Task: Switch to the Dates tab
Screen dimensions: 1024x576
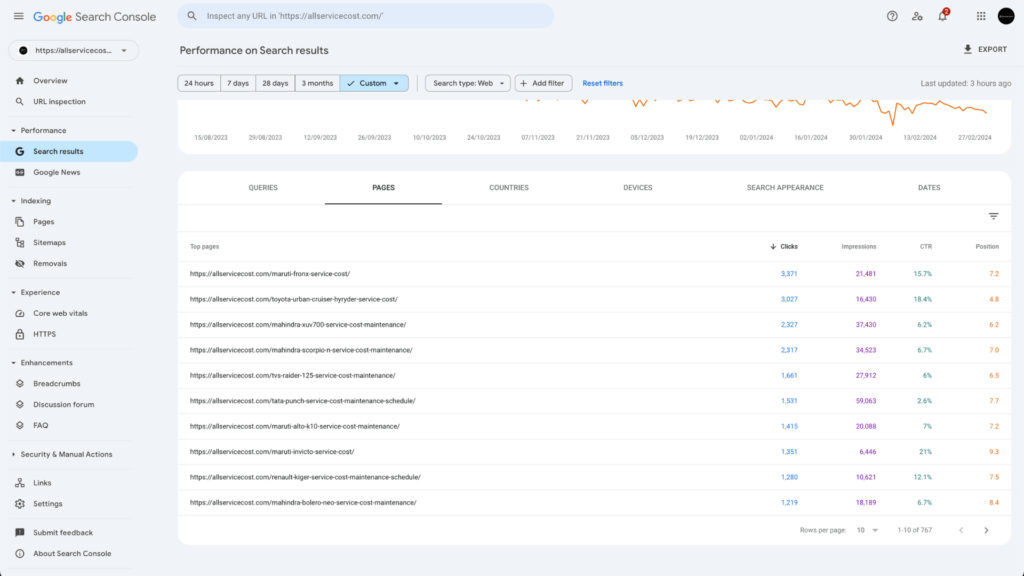Action: click(x=929, y=188)
